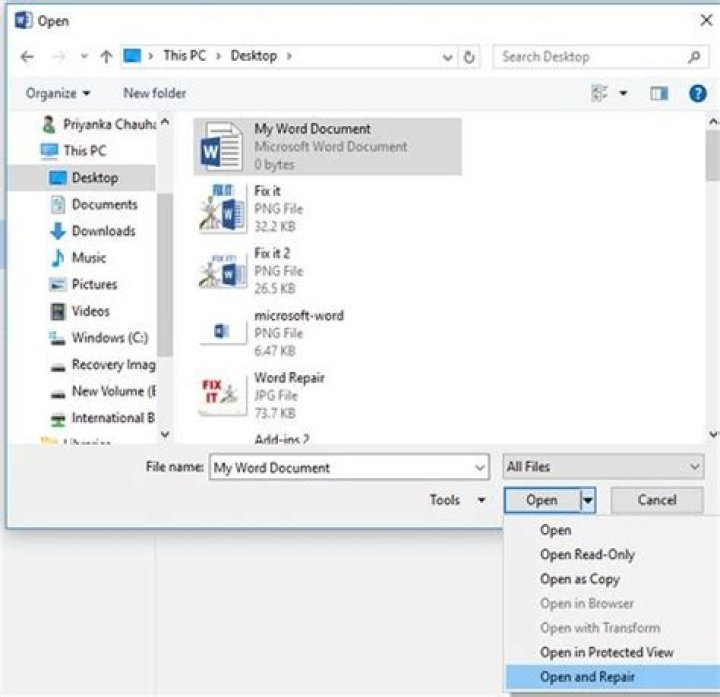Close the Open dialog window

tap(706, 20)
